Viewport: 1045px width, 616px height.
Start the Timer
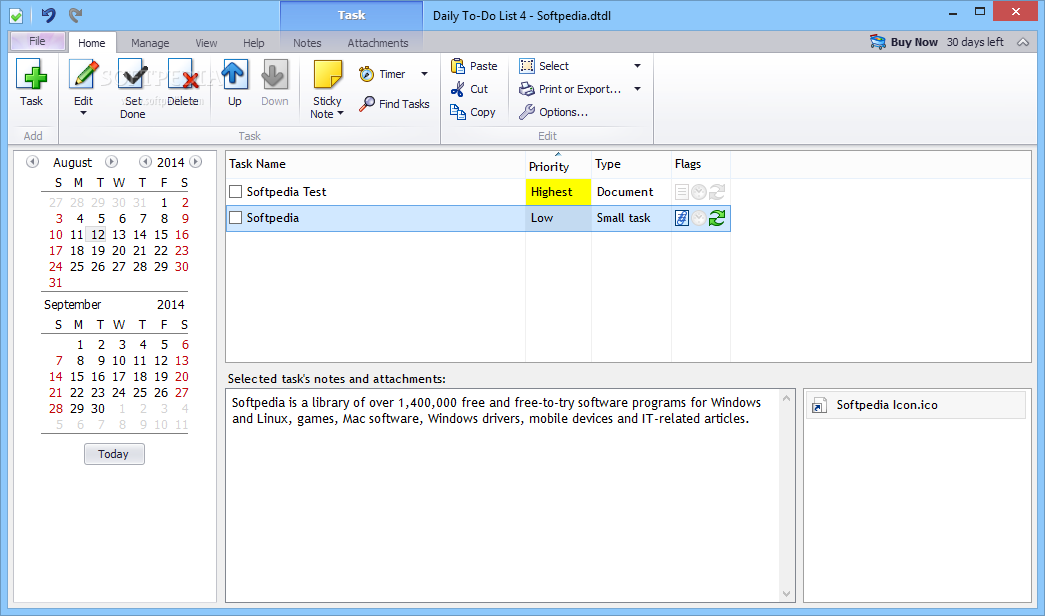[383, 74]
